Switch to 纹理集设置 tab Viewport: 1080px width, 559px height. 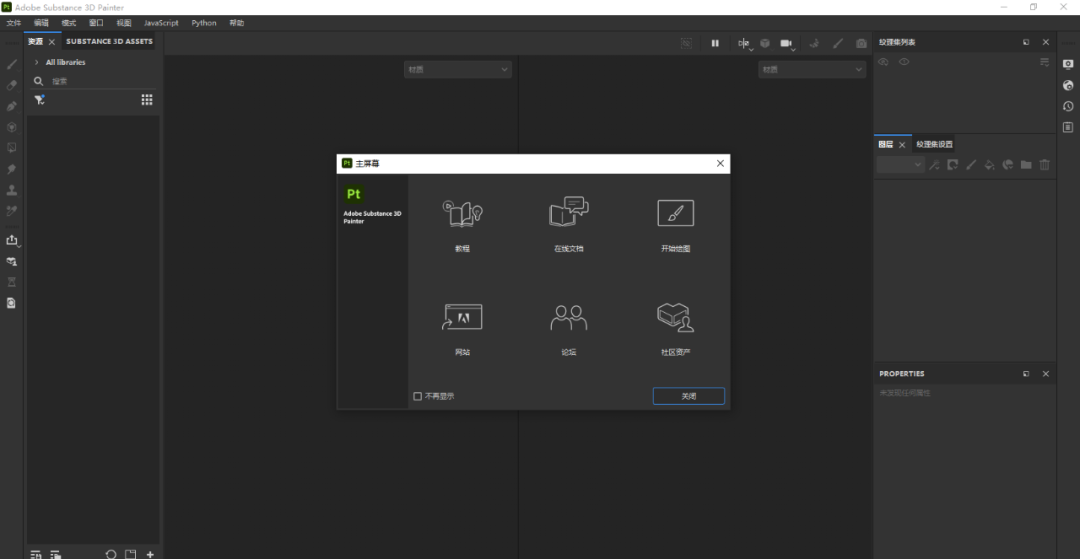(935, 144)
